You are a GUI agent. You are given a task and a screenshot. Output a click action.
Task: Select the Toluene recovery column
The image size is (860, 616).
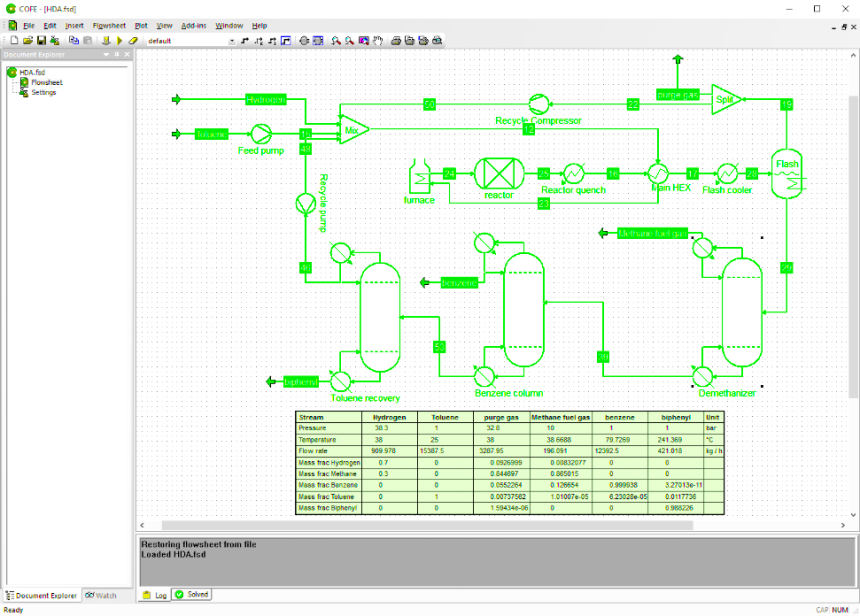[x=380, y=318]
